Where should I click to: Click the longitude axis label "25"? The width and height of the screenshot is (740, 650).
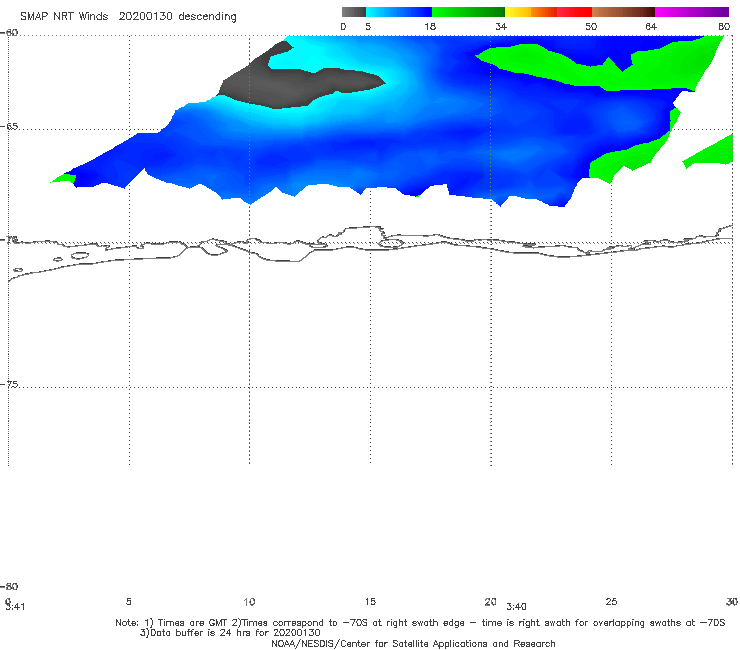click(611, 602)
